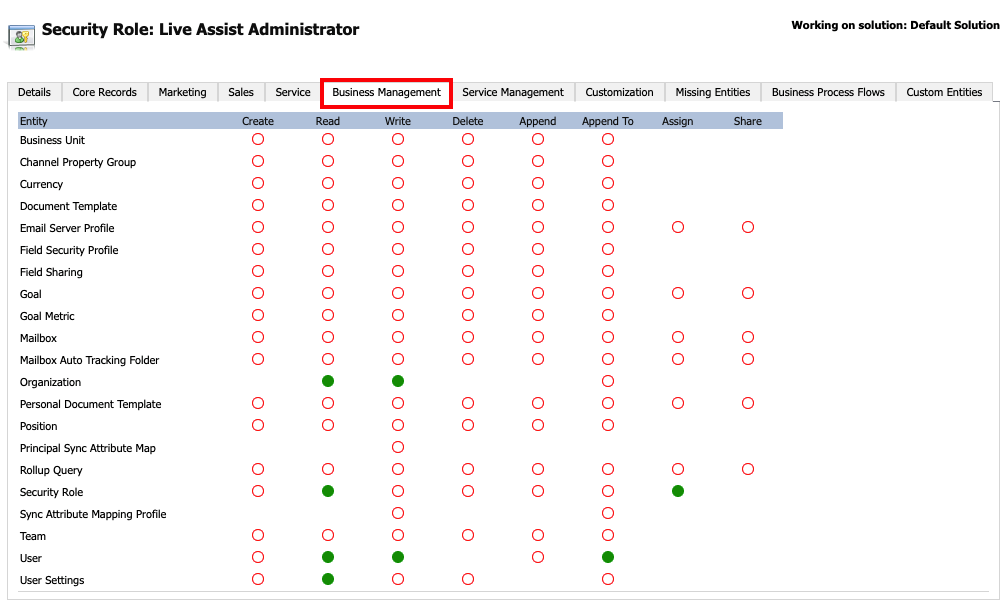1005x602 pixels.
Task: Select the Mailbox entity label
Action: [38, 339]
